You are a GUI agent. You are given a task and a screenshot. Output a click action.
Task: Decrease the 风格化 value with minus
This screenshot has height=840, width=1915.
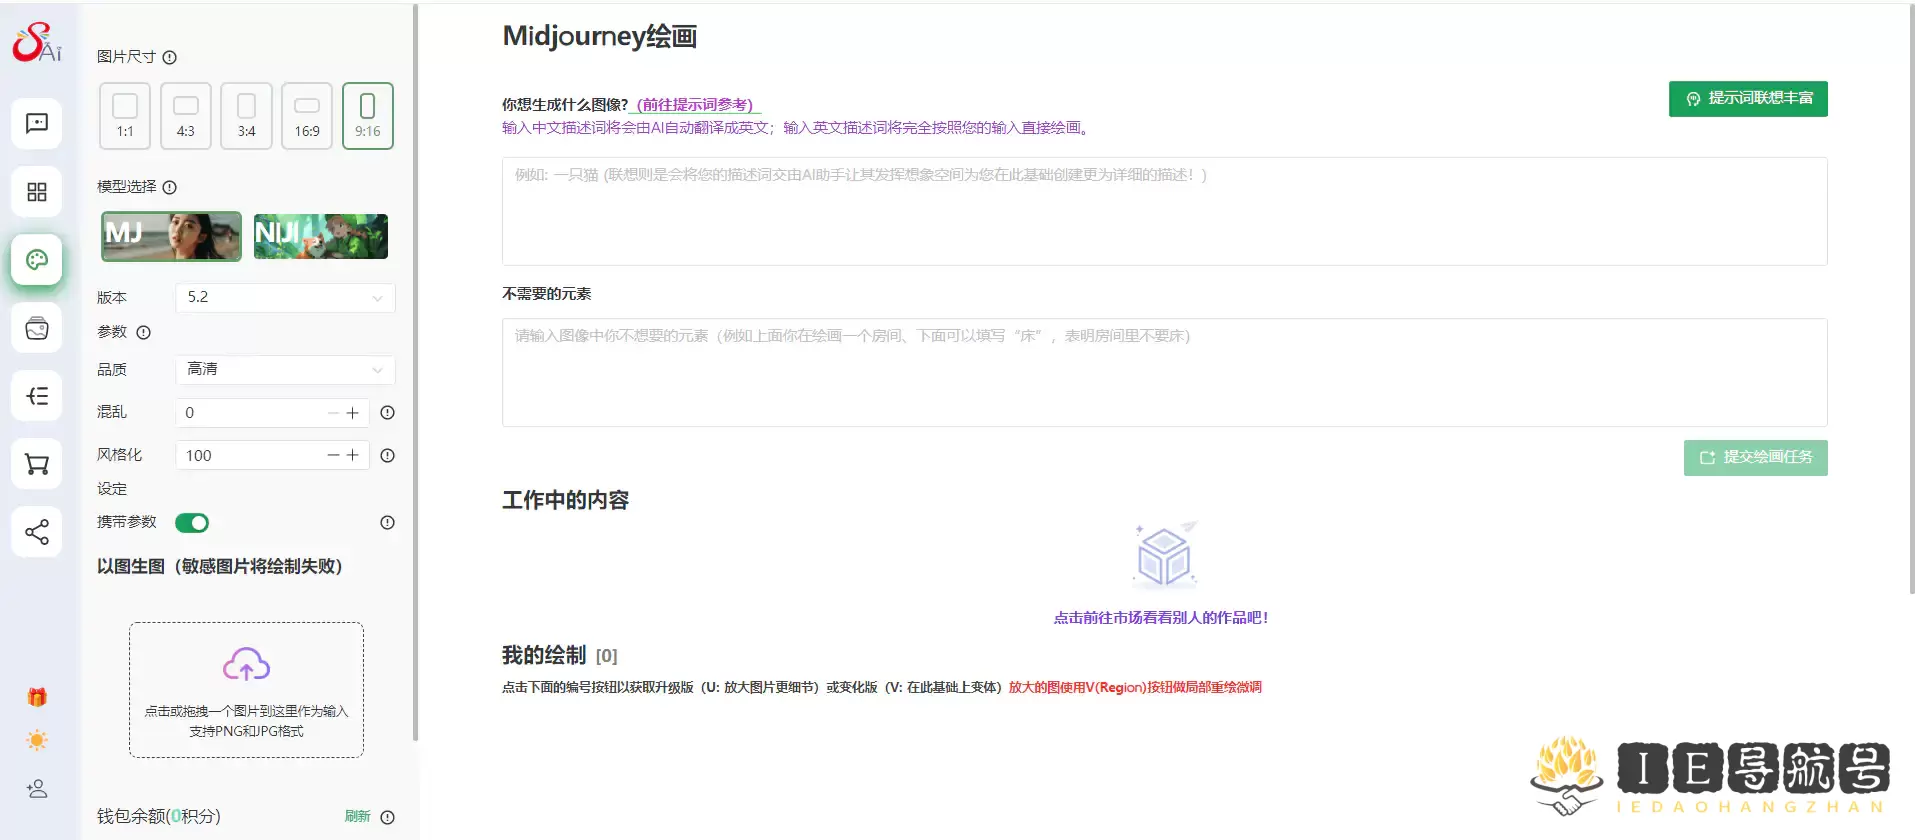334,455
